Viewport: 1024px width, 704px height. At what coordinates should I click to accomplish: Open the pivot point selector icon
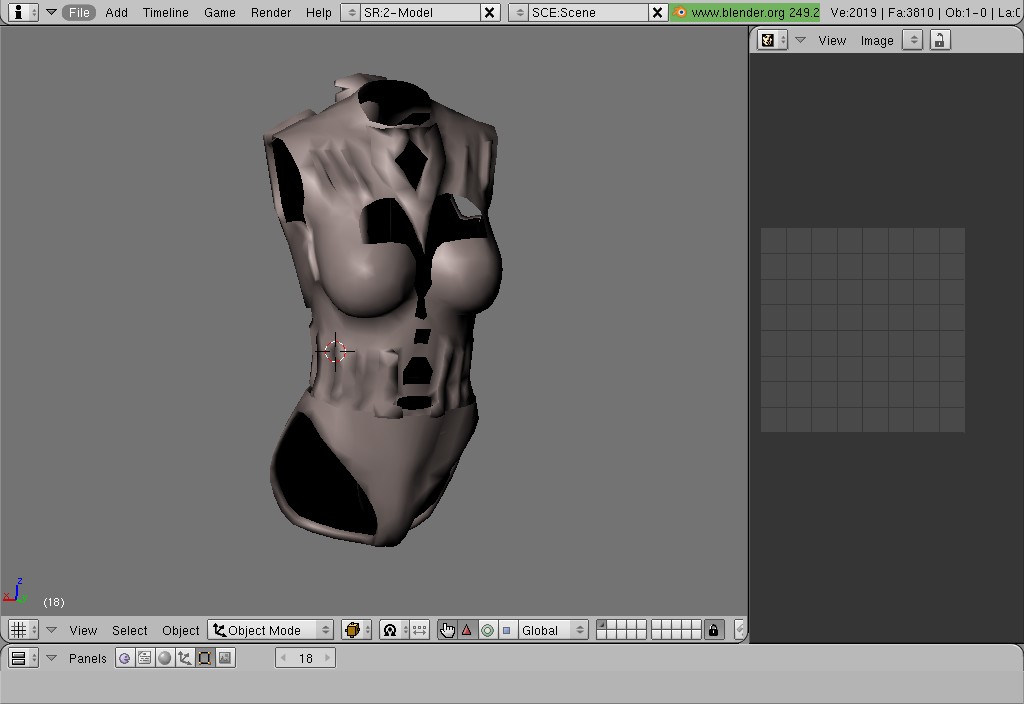click(x=391, y=630)
